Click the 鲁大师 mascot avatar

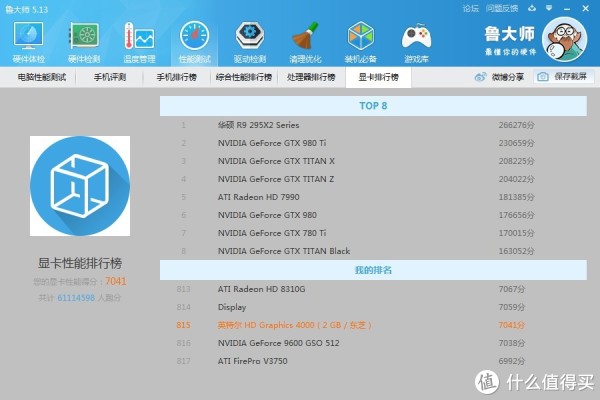[565, 39]
